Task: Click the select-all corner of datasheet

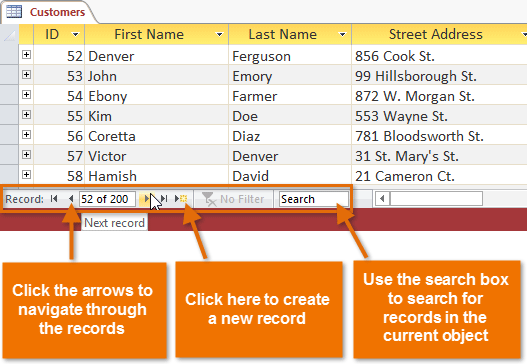Action: coord(9,35)
